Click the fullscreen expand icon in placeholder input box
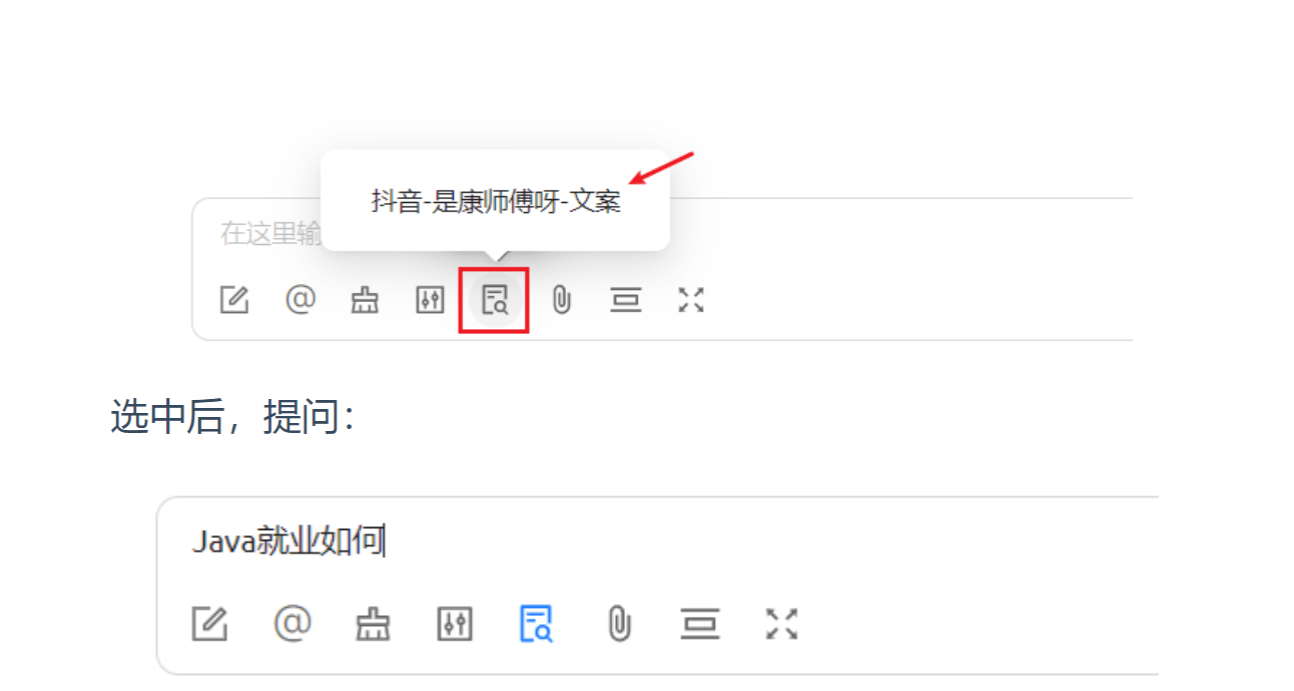Image resolution: width=1294 pixels, height=691 pixels. tap(691, 300)
